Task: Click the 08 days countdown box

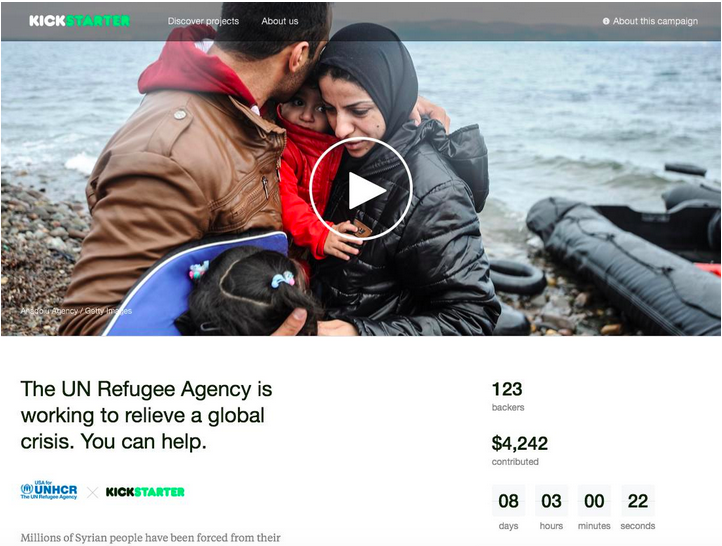Action: pos(508,501)
